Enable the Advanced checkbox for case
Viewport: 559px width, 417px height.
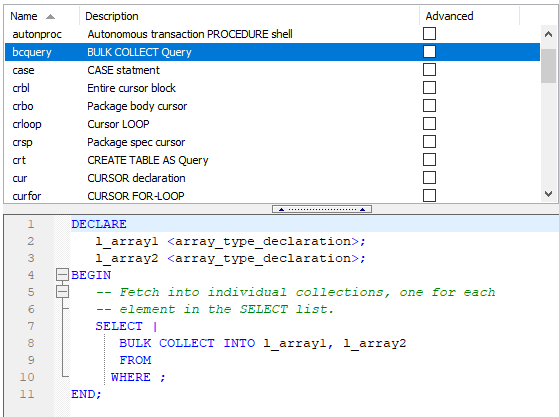click(x=429, y=70)
